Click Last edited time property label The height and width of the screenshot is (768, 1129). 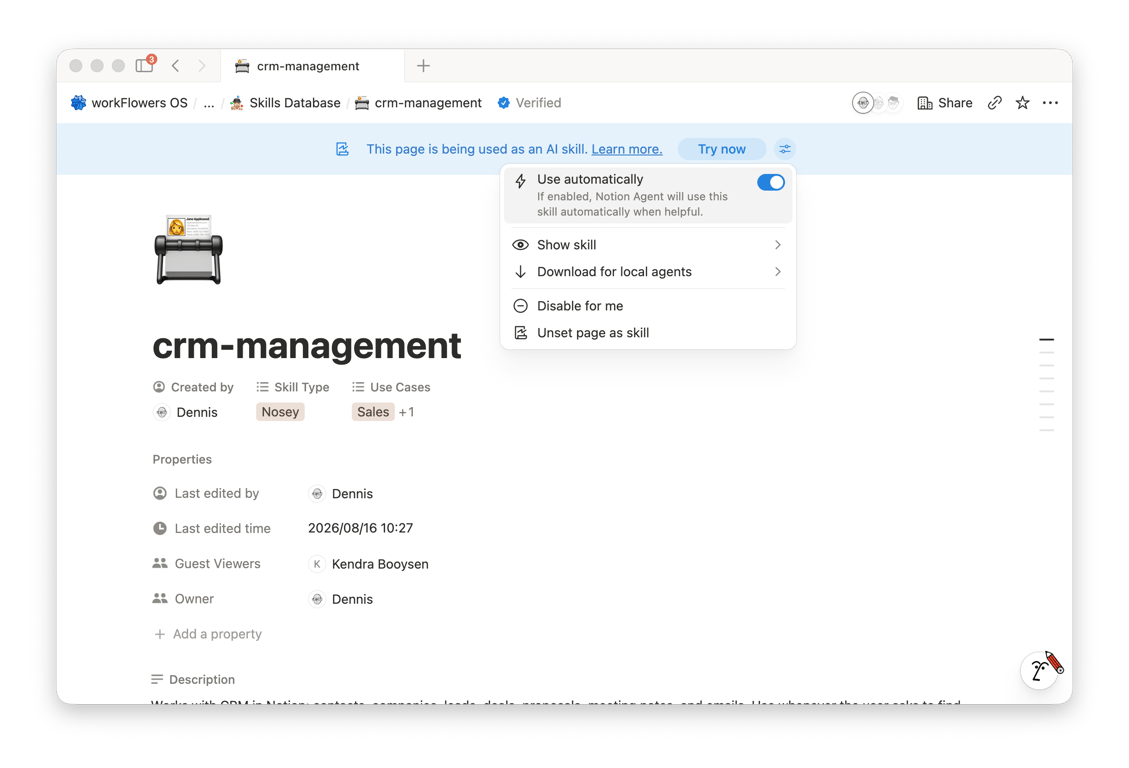212,528
